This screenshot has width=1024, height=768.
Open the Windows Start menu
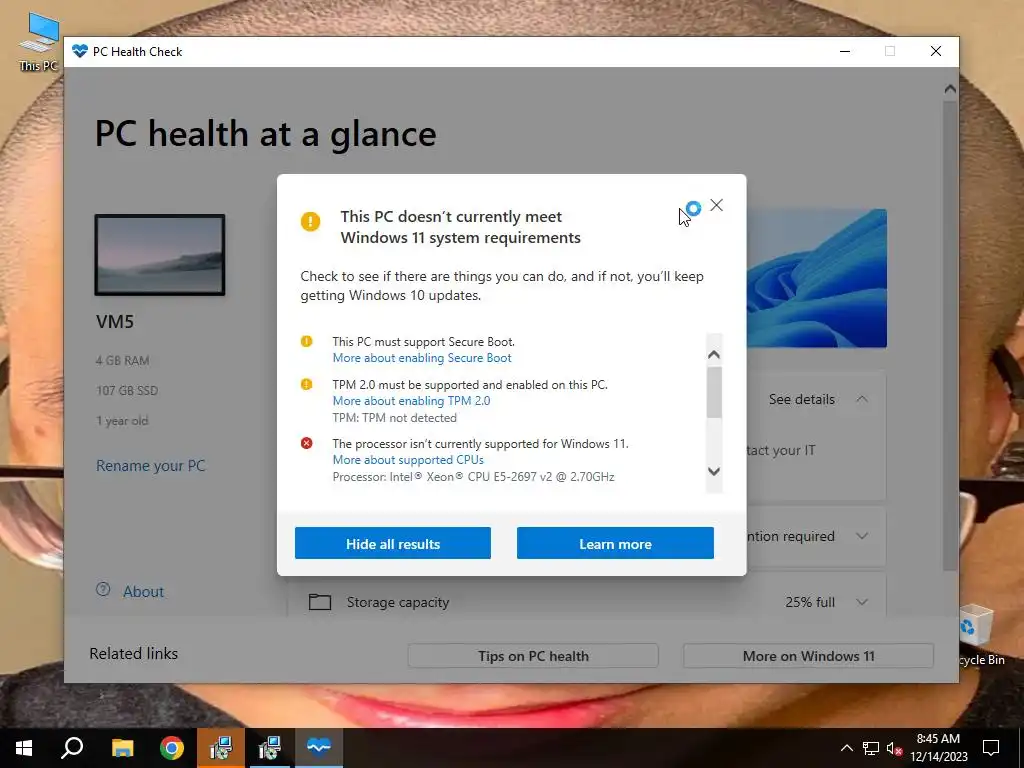pyautogui.click(x=24, y=748)
